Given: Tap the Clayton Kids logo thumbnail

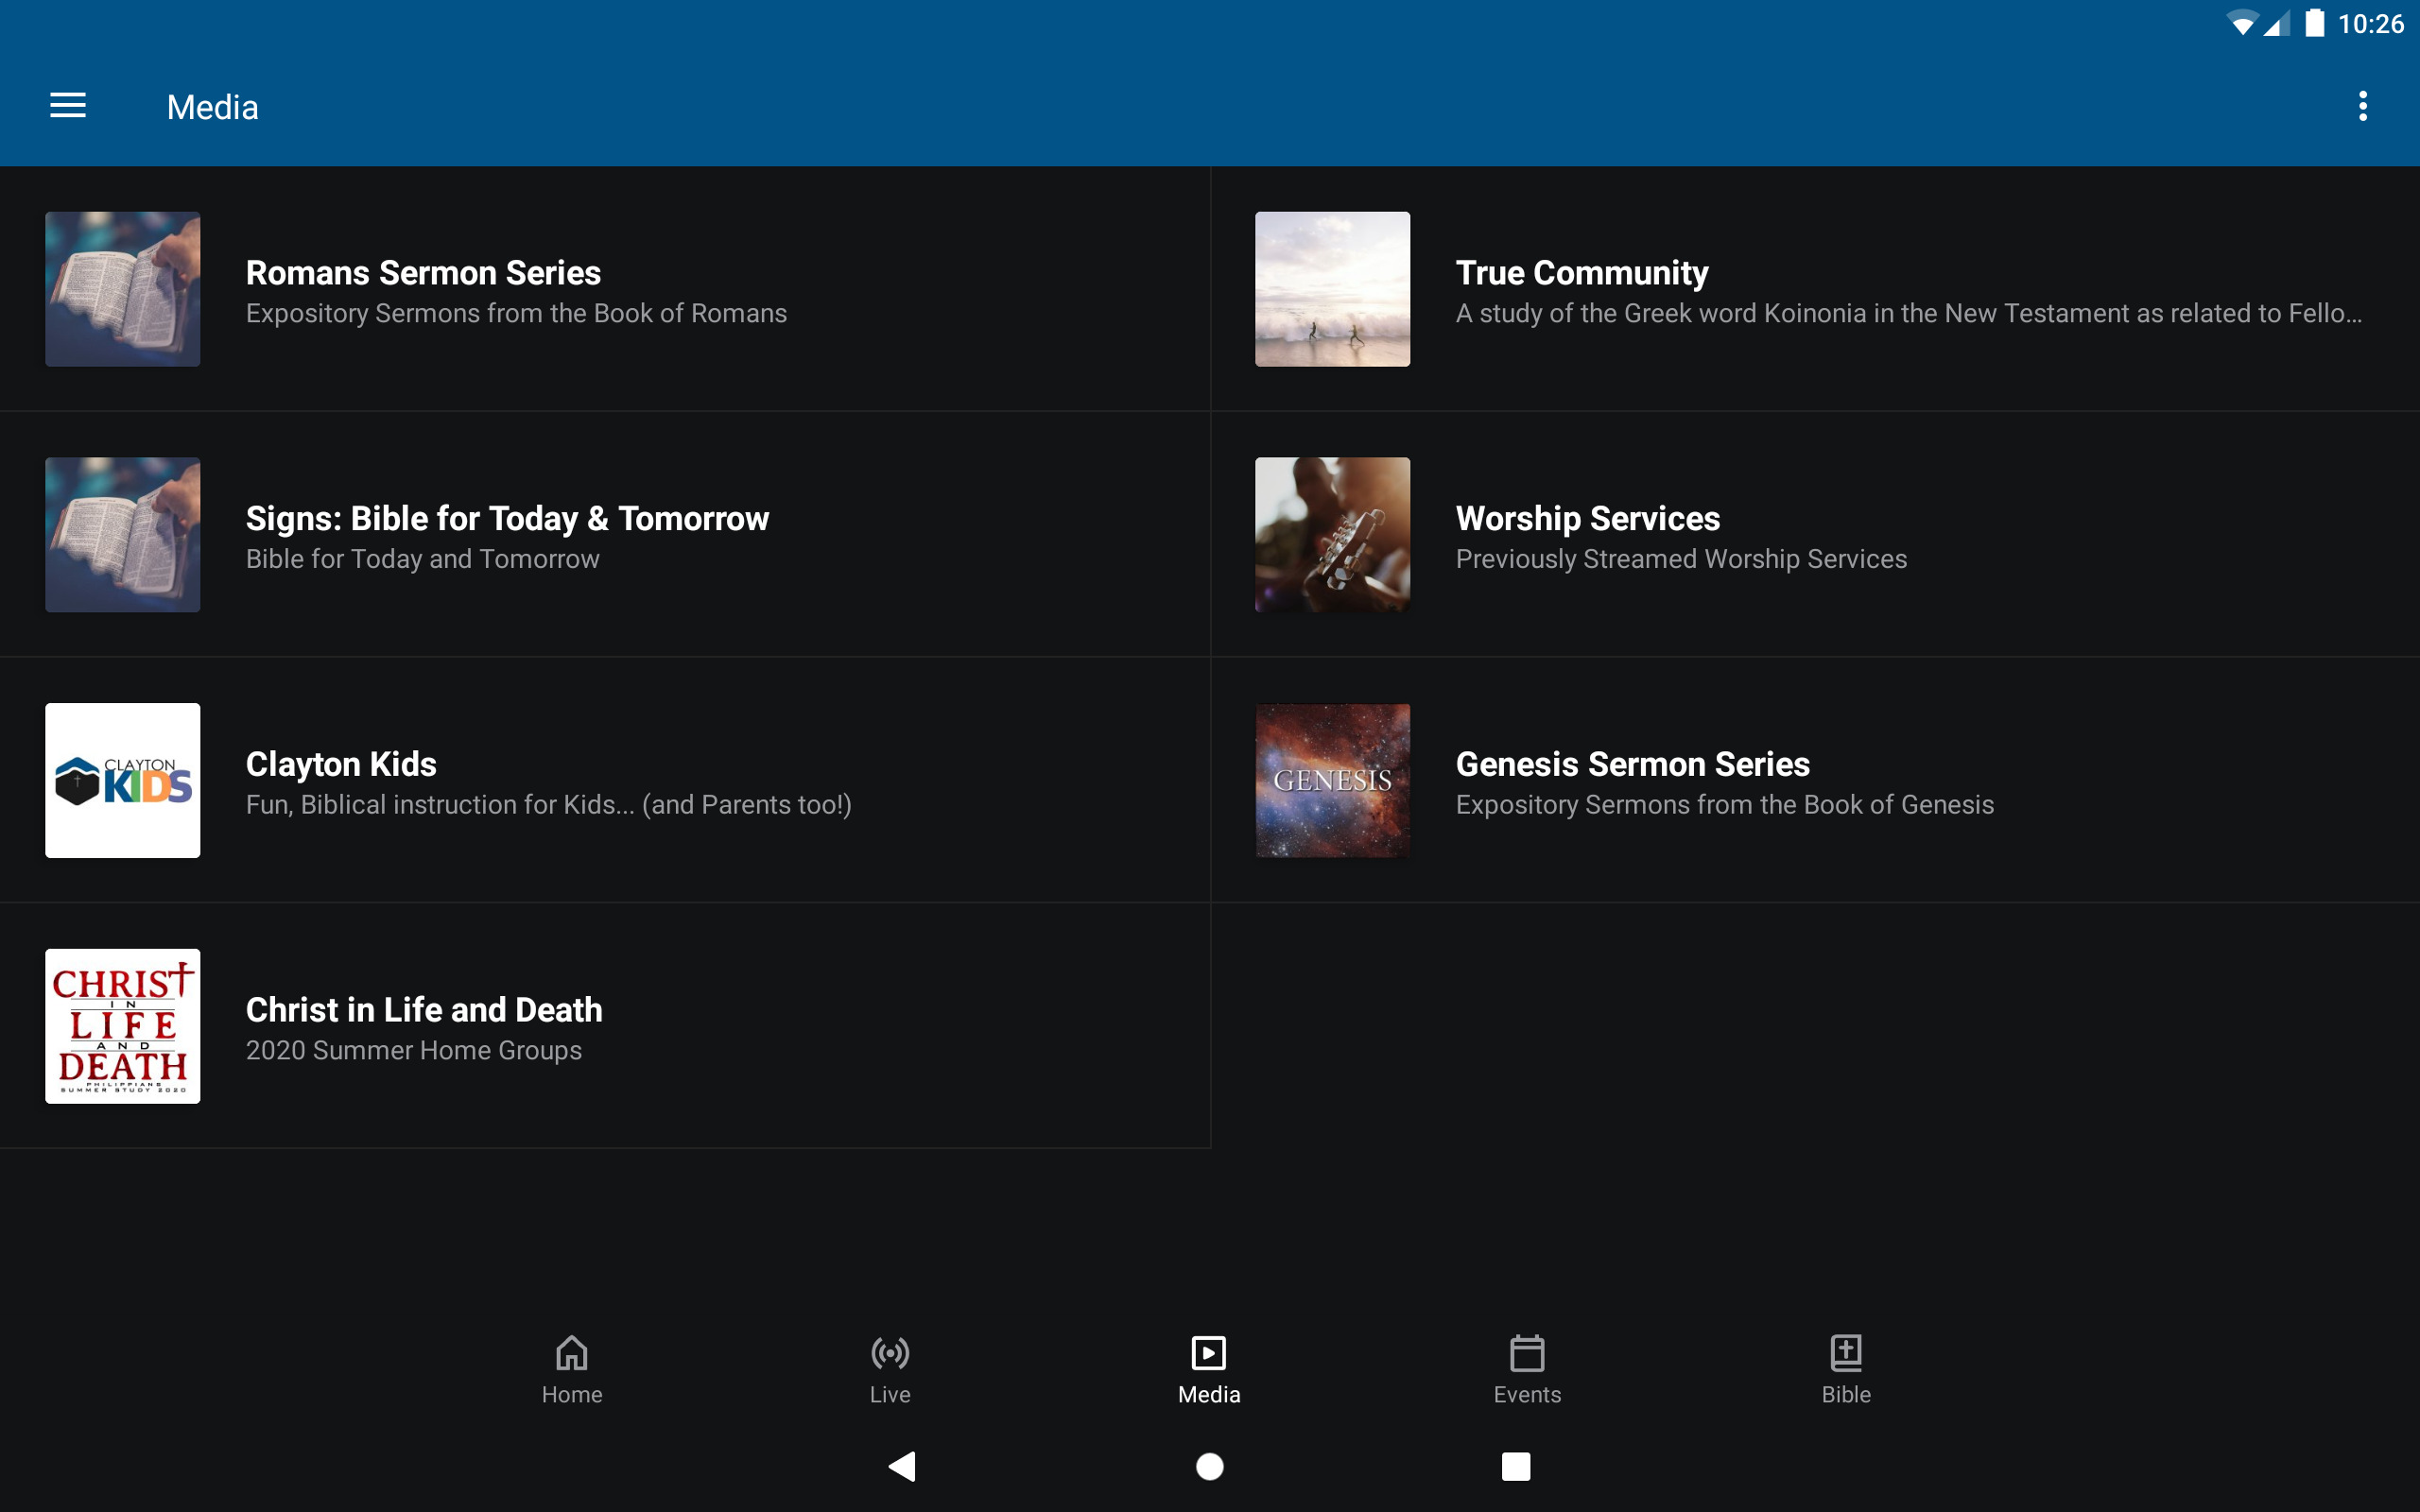Looking at the screenshot, I should [x=122, y=781].
